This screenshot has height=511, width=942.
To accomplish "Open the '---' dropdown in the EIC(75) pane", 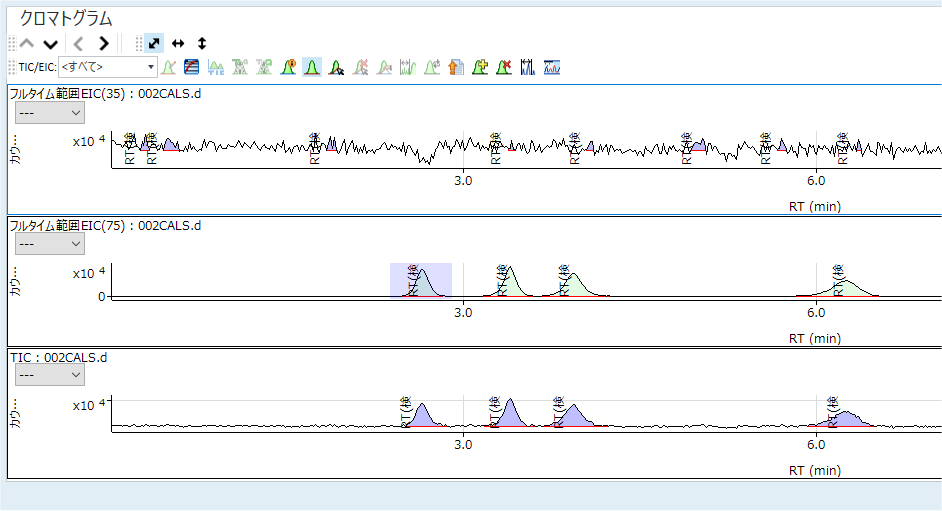I will click(x=50, y=244).
